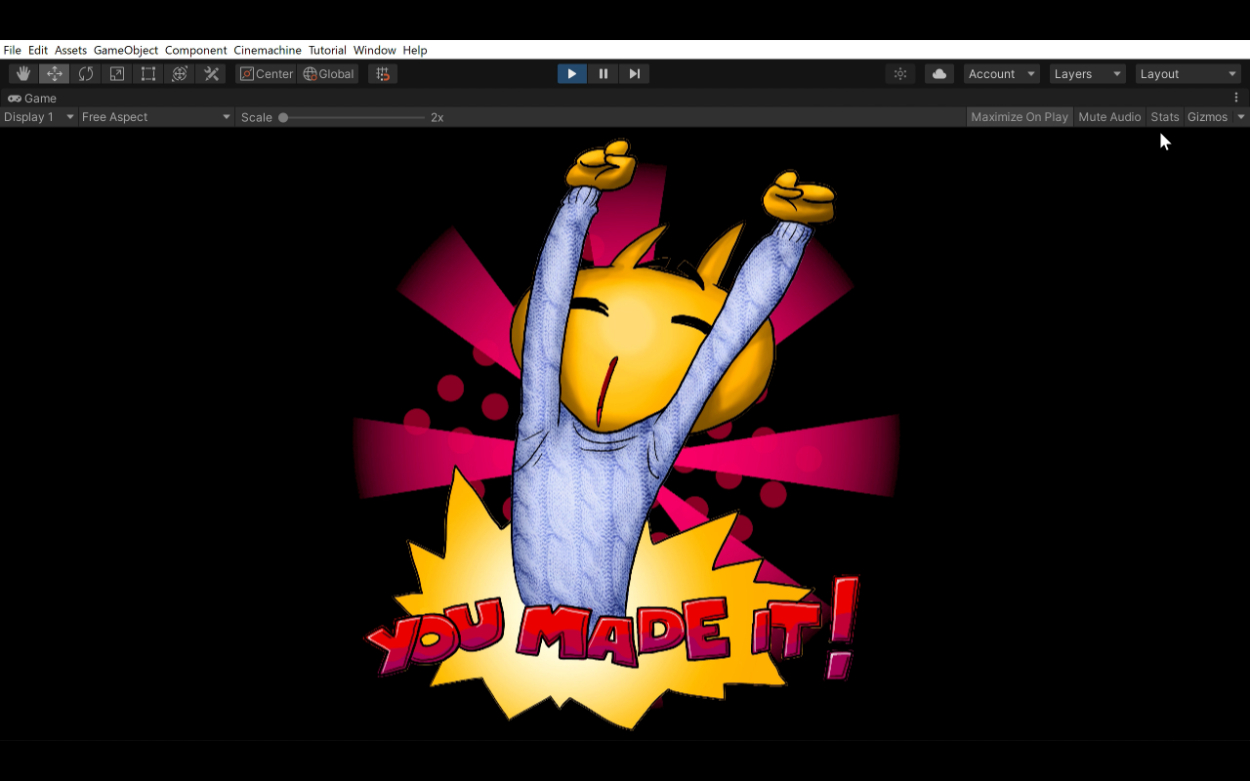
Task: Open the Cinemachine menu
Action: pos(267,50)
